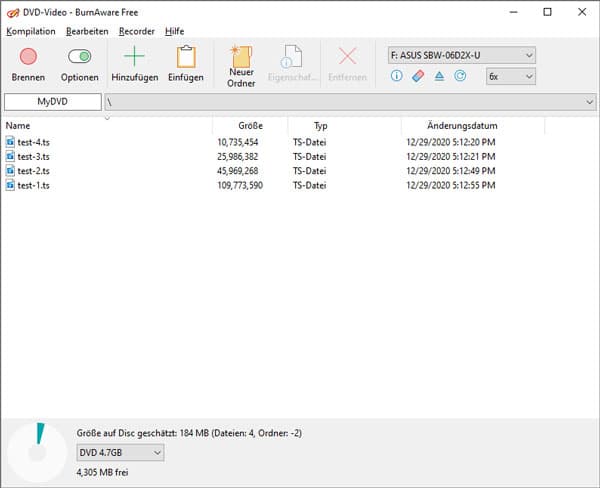Select the file name test-2.ts

(x=34, y=171)
